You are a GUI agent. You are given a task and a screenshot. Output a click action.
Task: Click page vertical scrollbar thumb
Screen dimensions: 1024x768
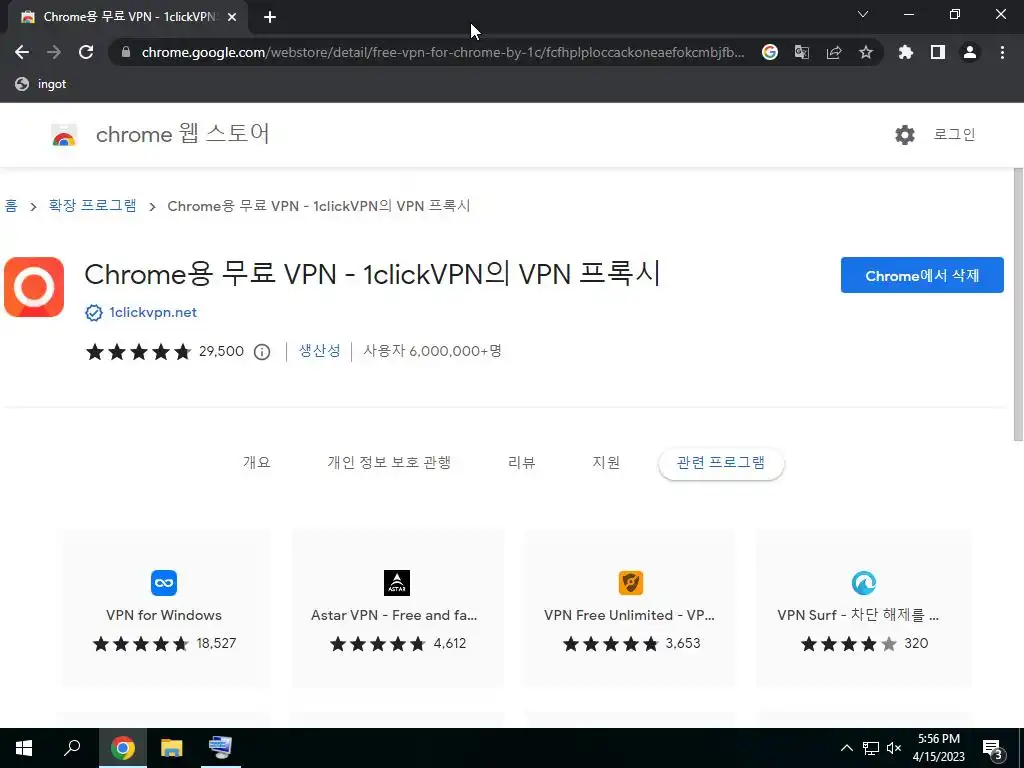(x=1018, y=304)
